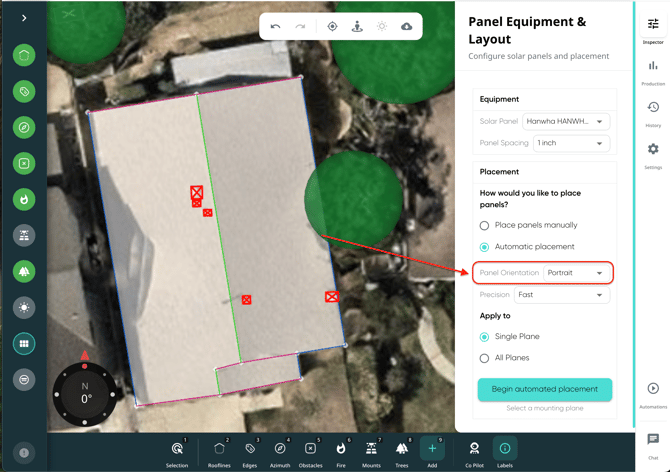Select the Azimuth tool in bottom toolbar

click(280, 451)
